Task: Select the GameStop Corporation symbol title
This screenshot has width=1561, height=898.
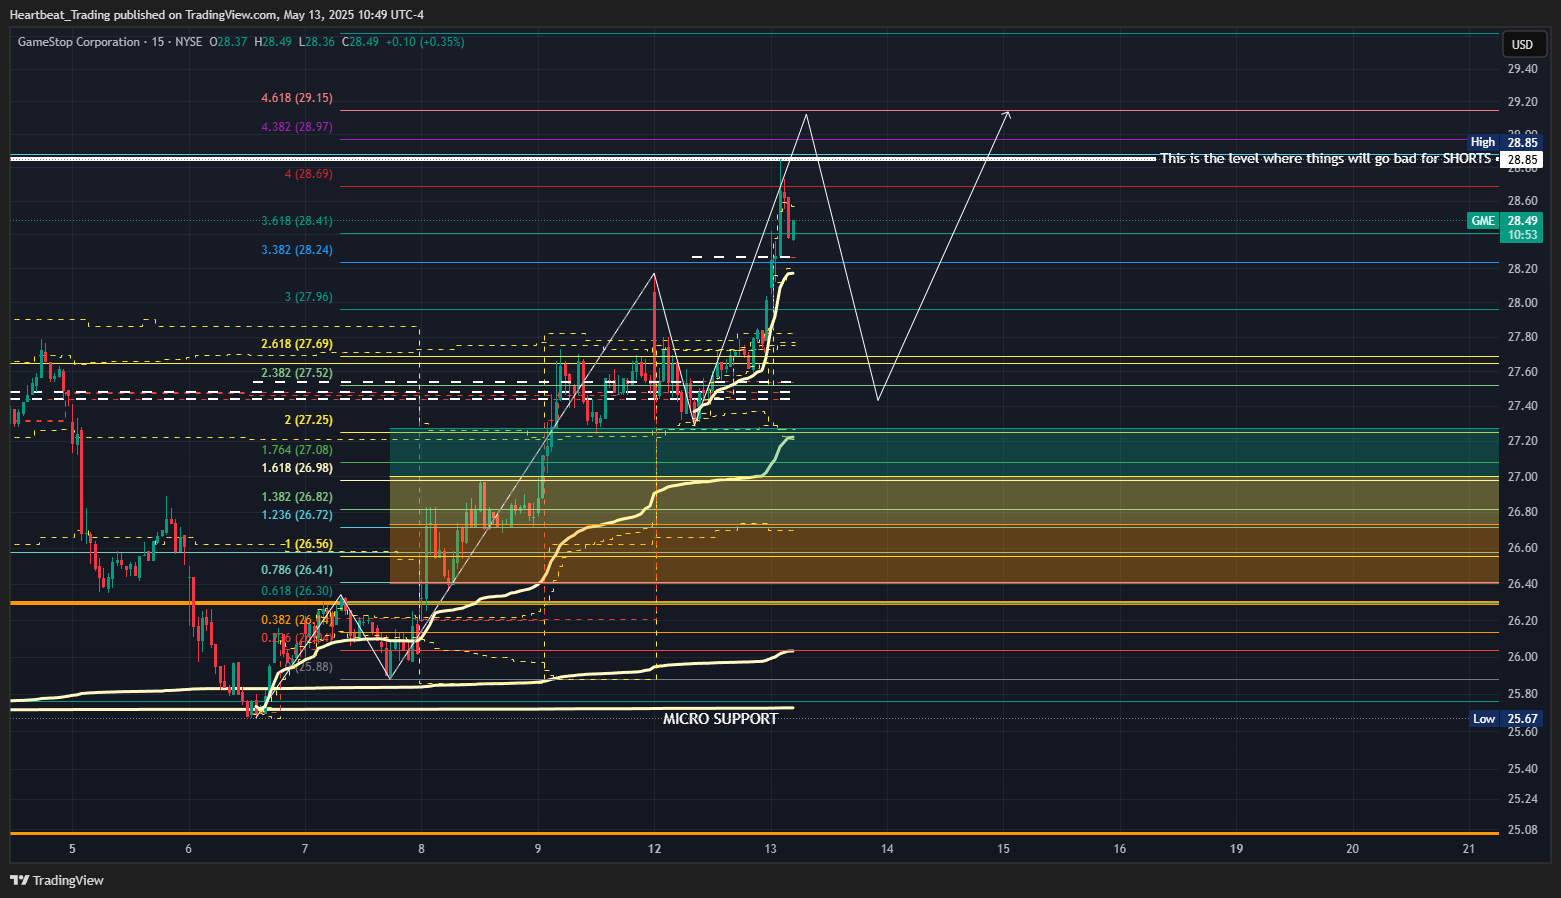Action: pos(79,42)
